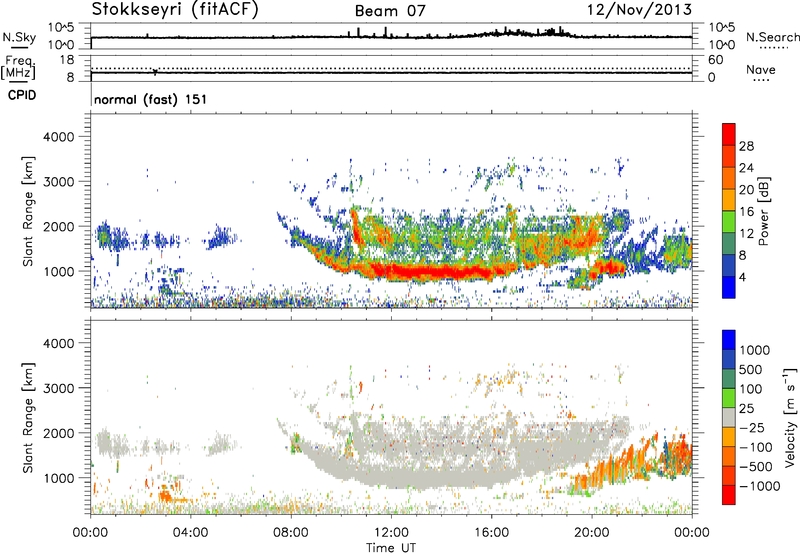Click the '08:00' time axis label

click(x=291, y=533)
